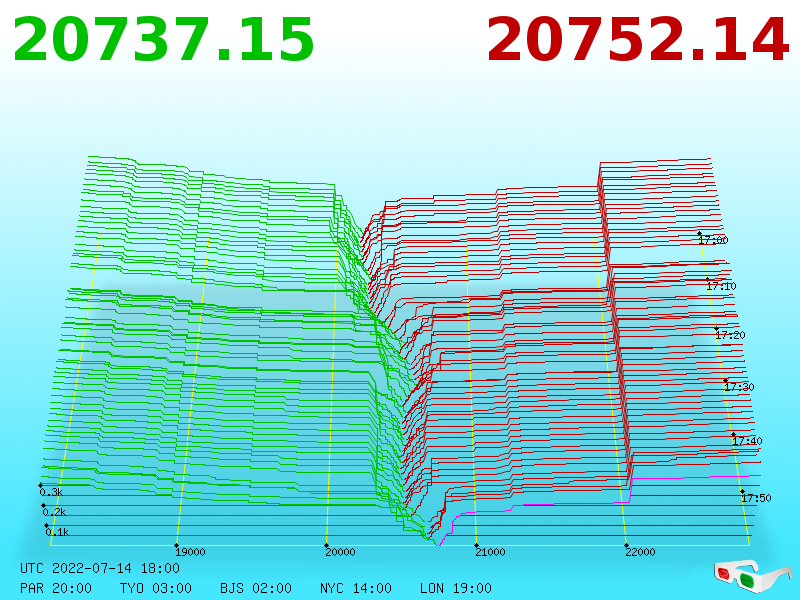Click the 3D glasses icon
This screenshot has height=600, width=800.
(x=752, y=577)
